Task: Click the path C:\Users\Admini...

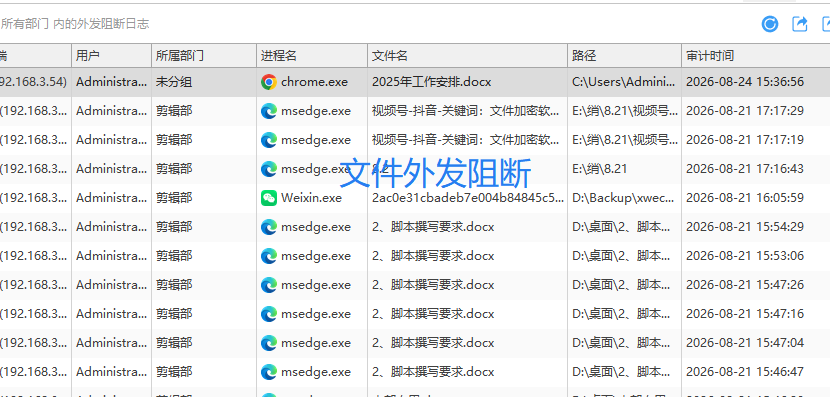Action: [624, 82]
